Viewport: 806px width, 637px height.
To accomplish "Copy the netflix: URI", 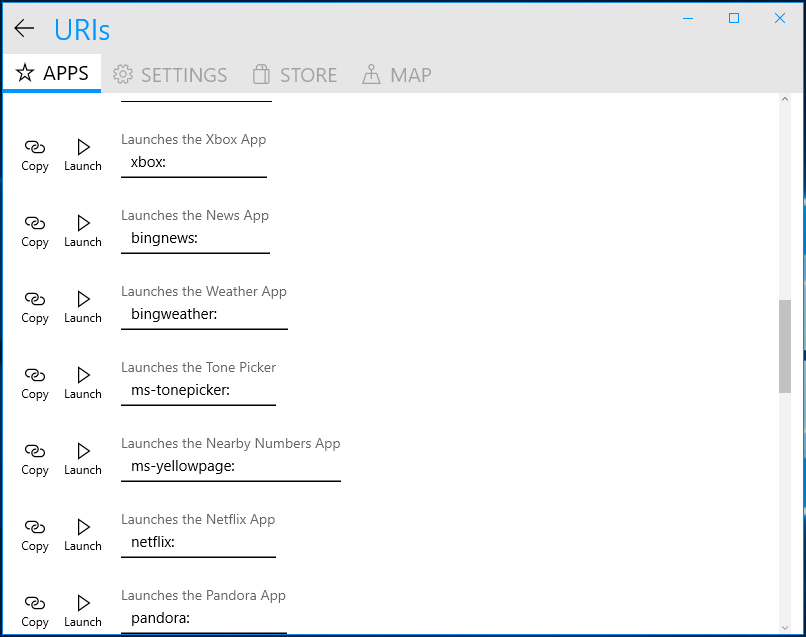I will point(35,536).
